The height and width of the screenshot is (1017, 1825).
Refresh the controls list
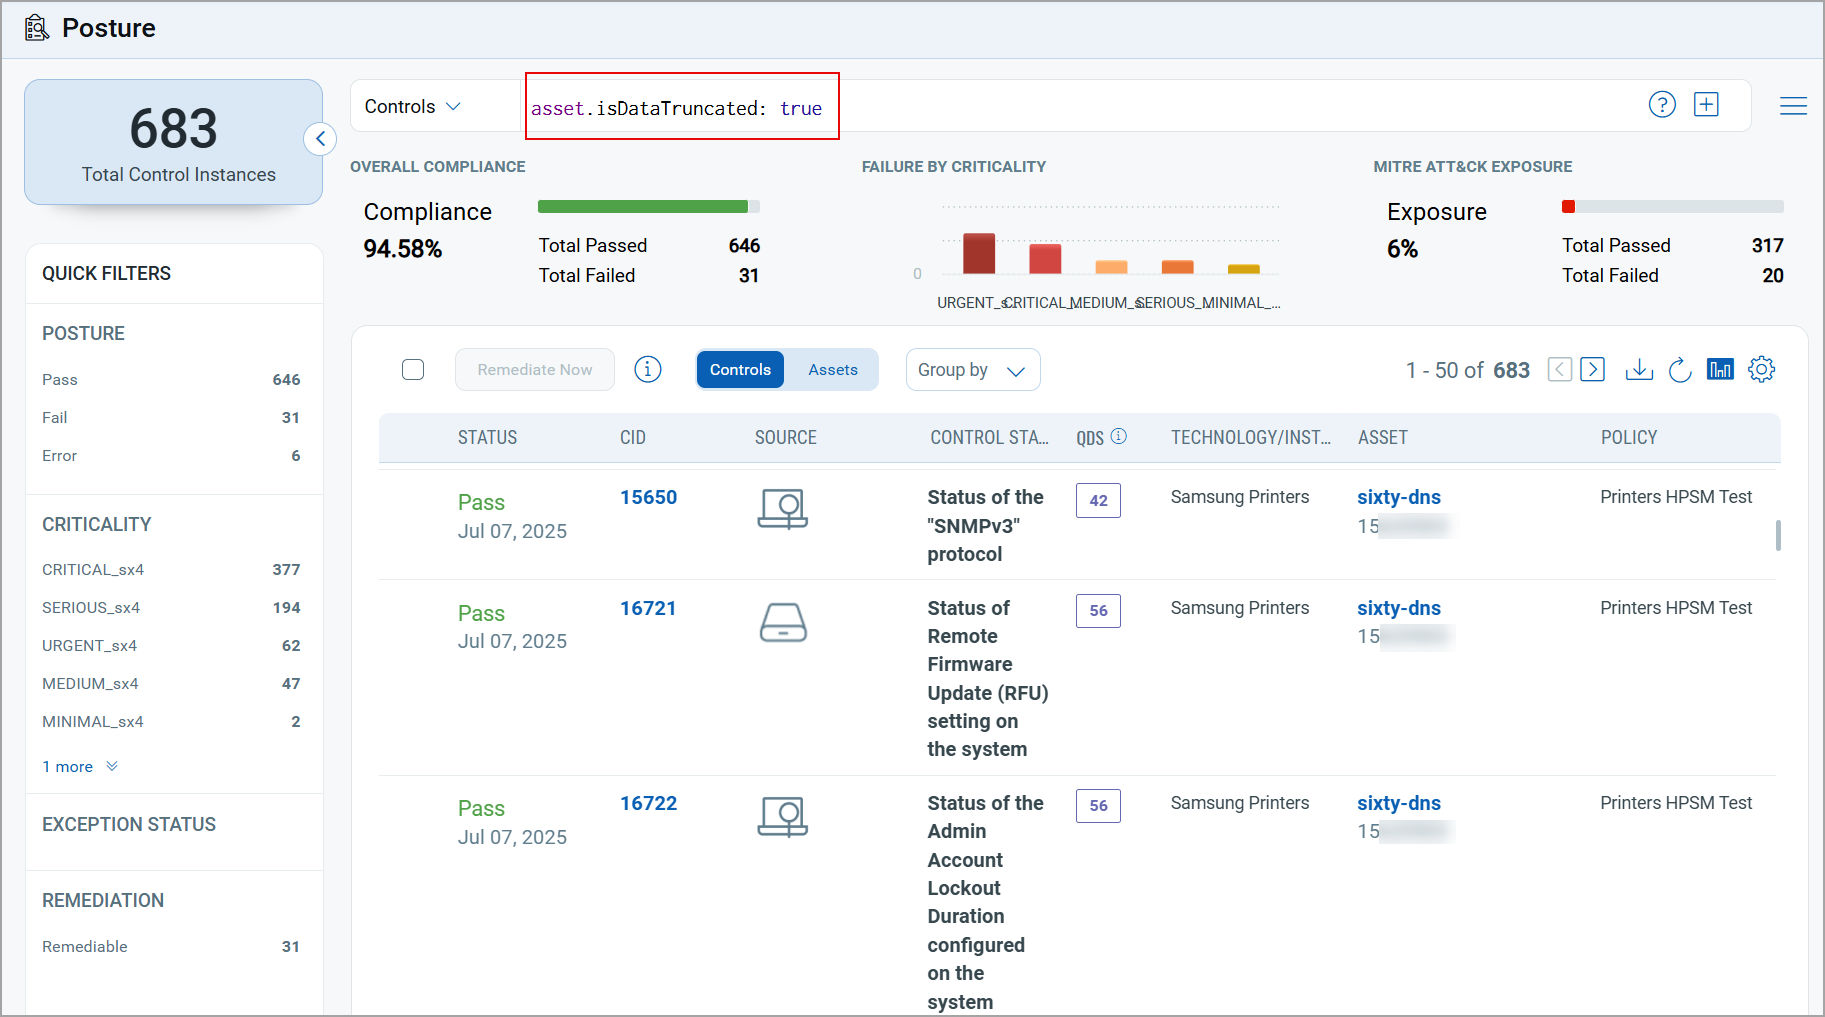(1680, 370)
